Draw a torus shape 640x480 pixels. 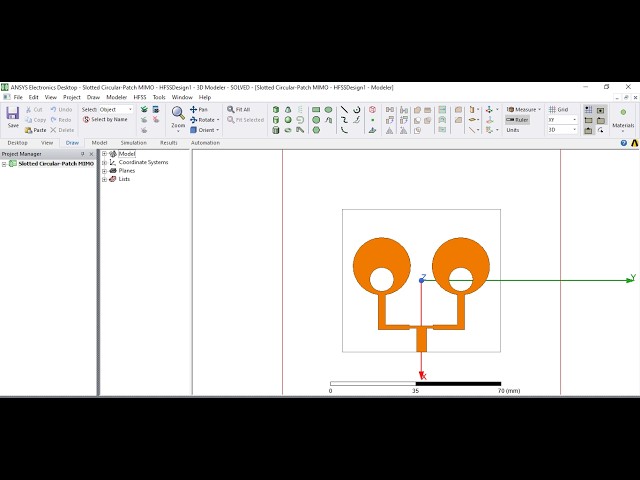(x=288, y=130)
